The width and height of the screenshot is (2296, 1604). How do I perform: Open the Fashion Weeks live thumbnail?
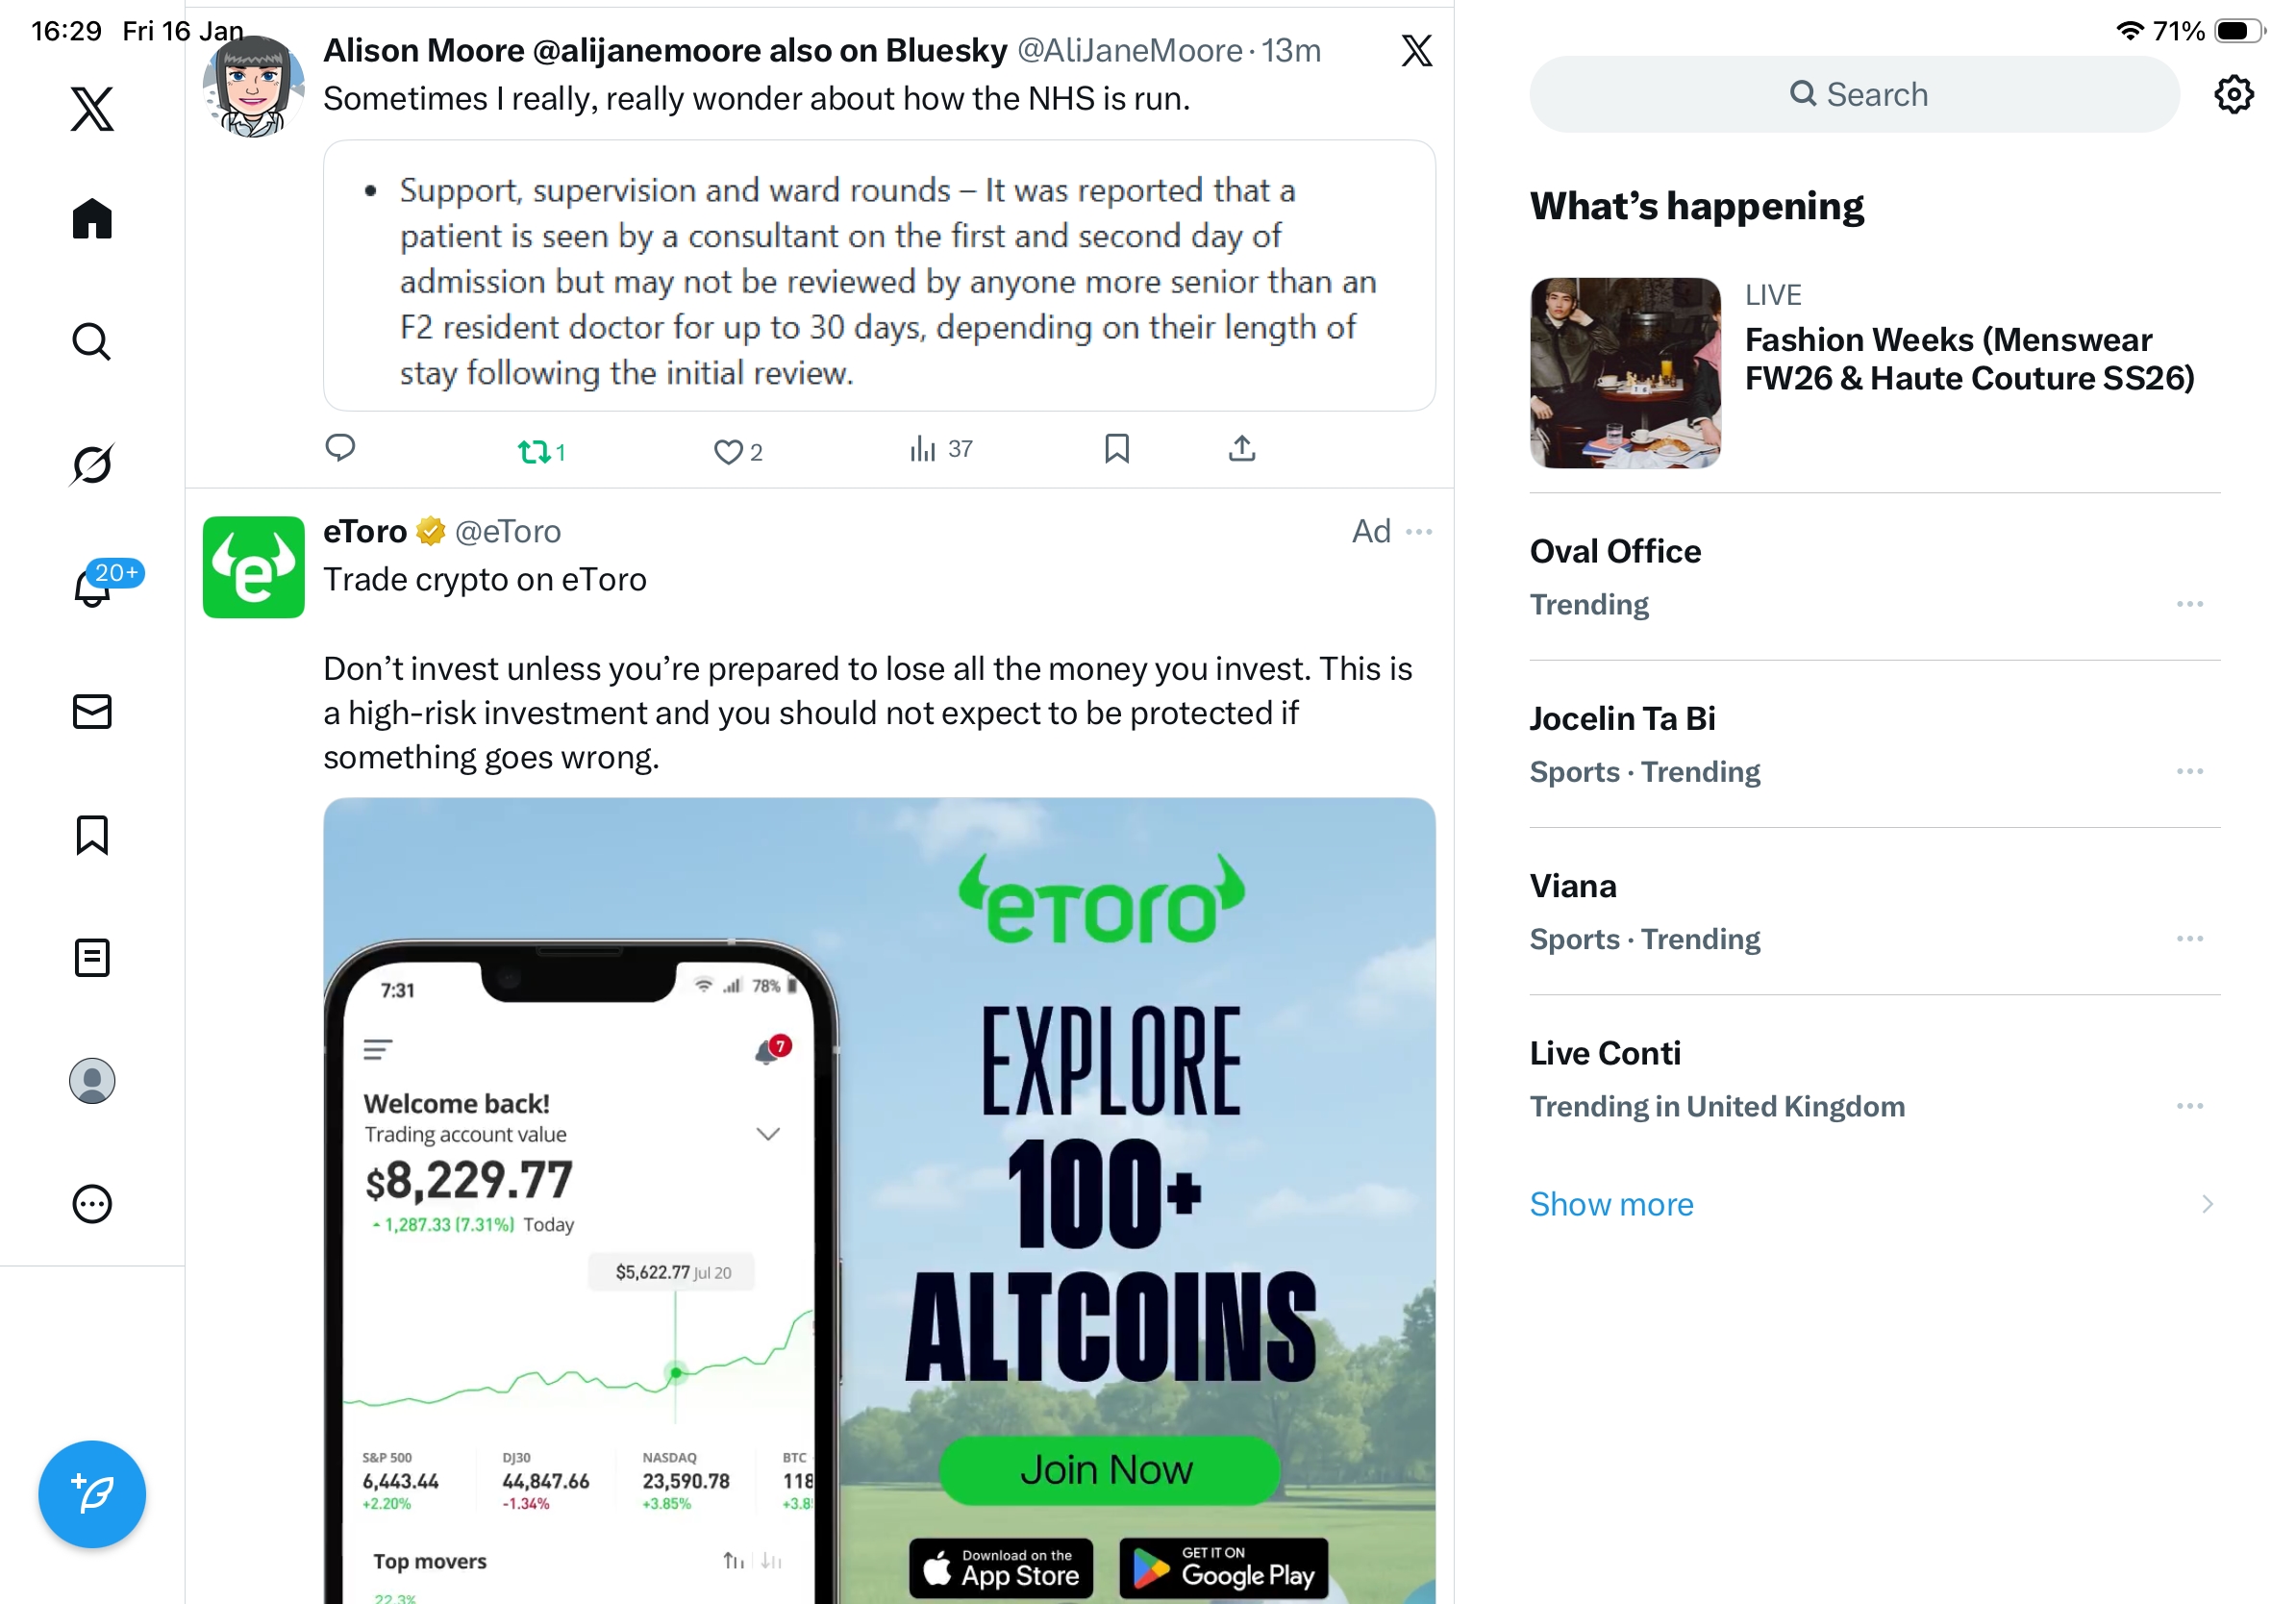click(x=1624, y=372)
